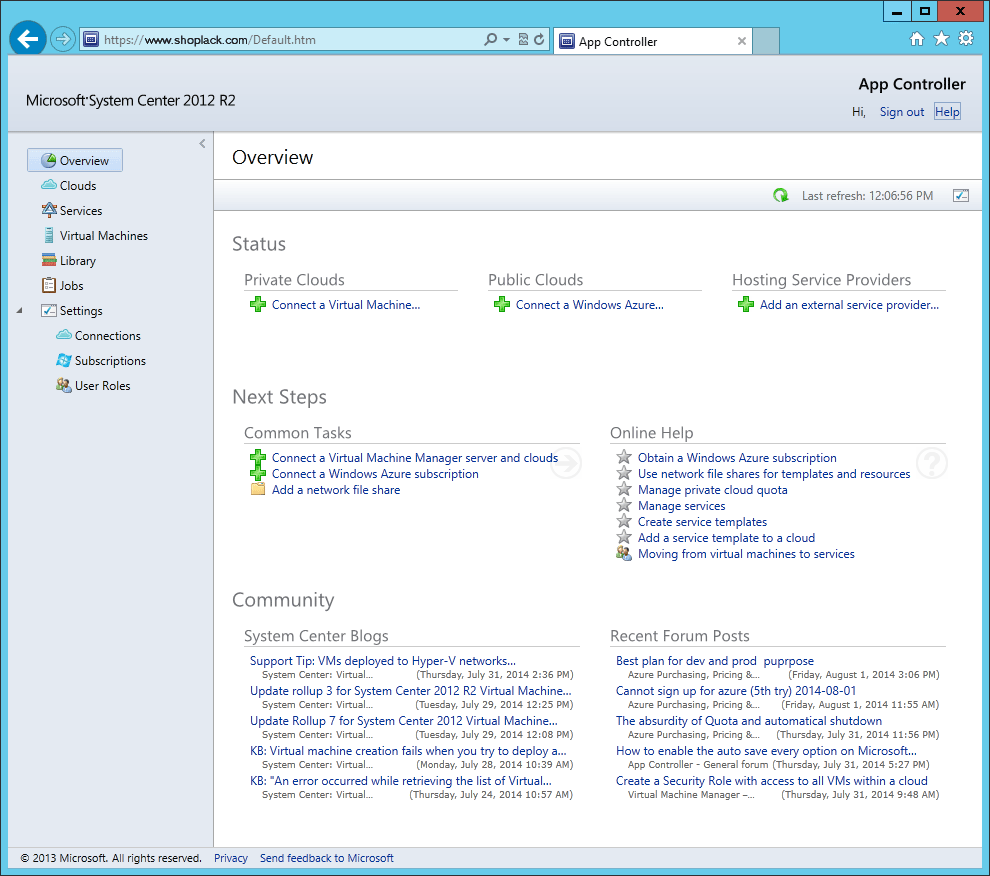Select the App Controller browser tab
Viewport: 990px width, 876px height.
click(x=652, y=42)
